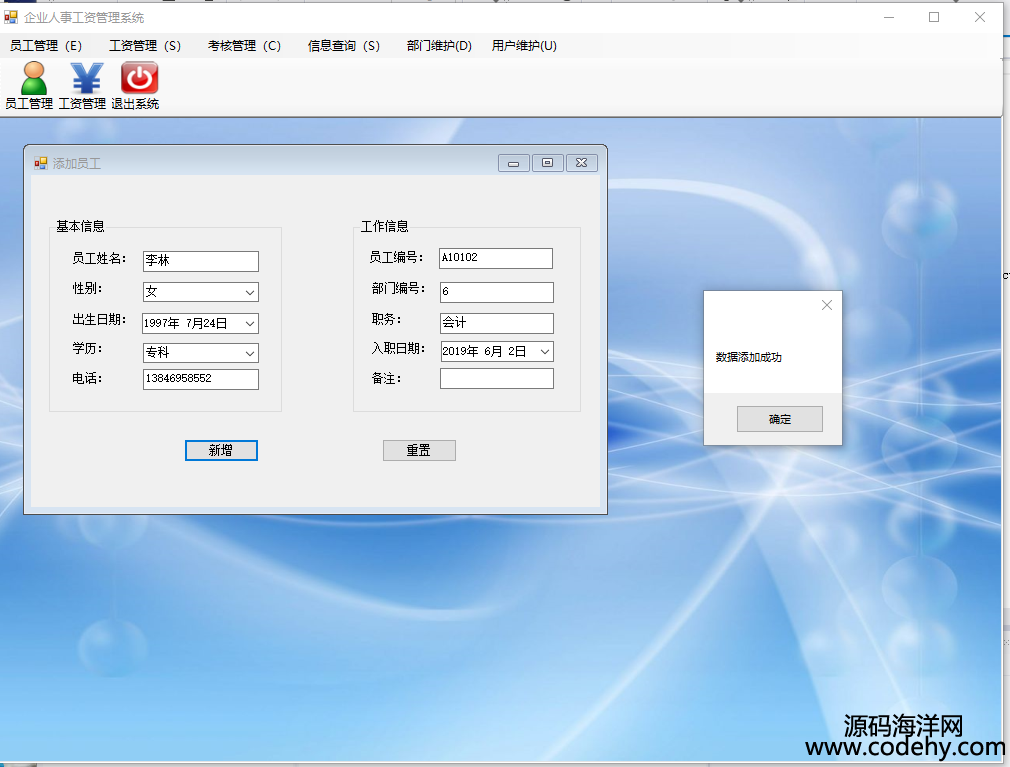Close the 添加员工 child window
1010x767 pixels.
581,163
